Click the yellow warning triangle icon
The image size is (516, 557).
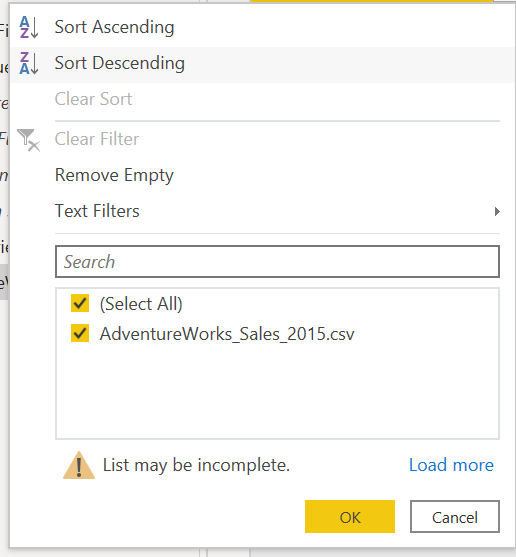pyautogui.click(x=79, y=465)
